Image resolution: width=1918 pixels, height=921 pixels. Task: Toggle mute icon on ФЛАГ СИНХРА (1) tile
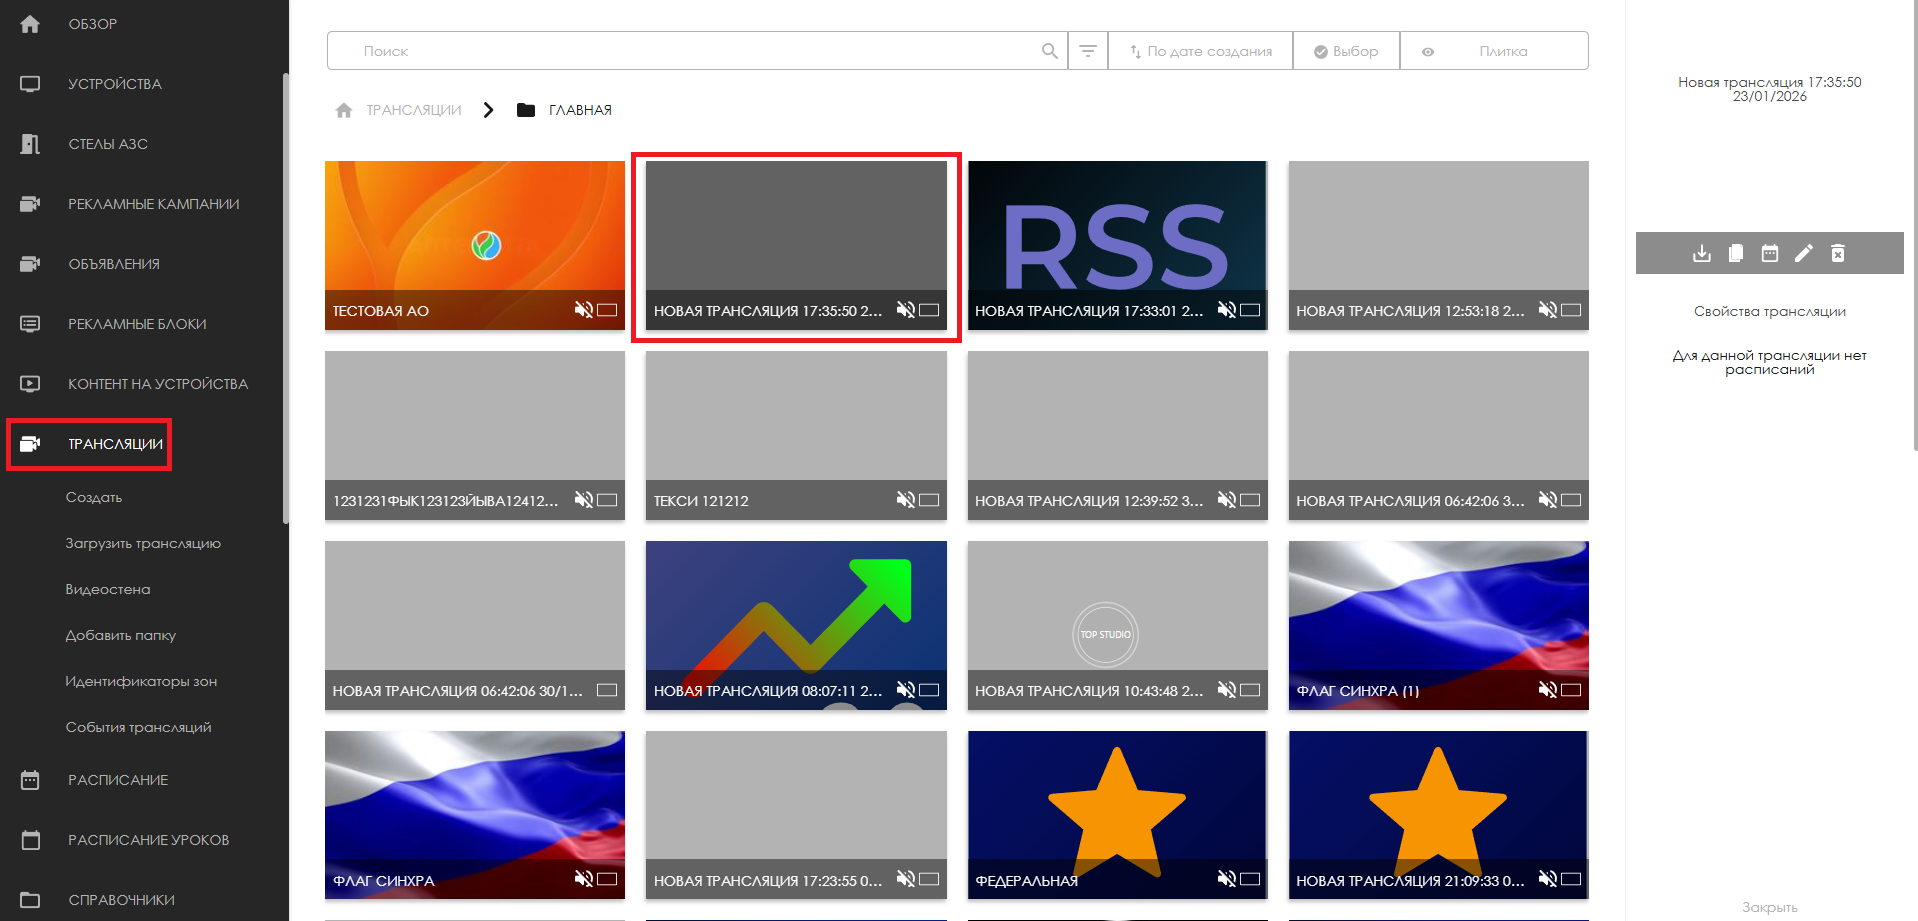1547,690
